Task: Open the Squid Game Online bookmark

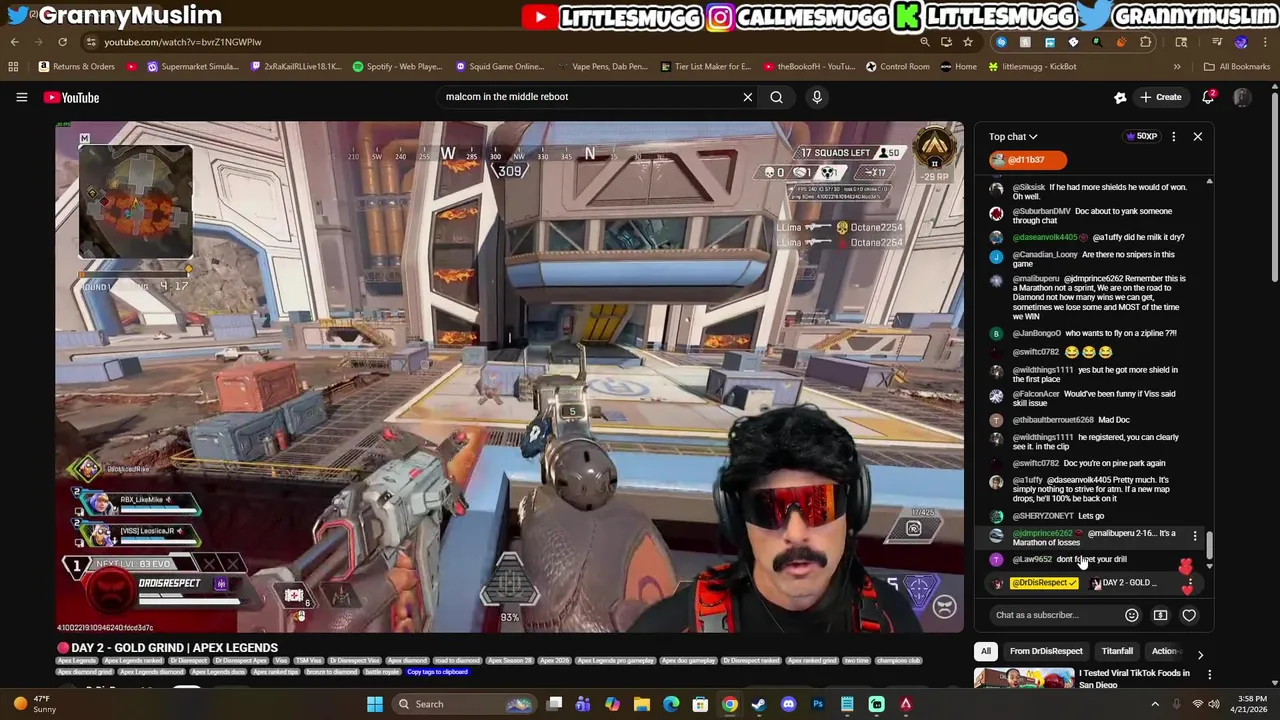Action: click(499, 67)
